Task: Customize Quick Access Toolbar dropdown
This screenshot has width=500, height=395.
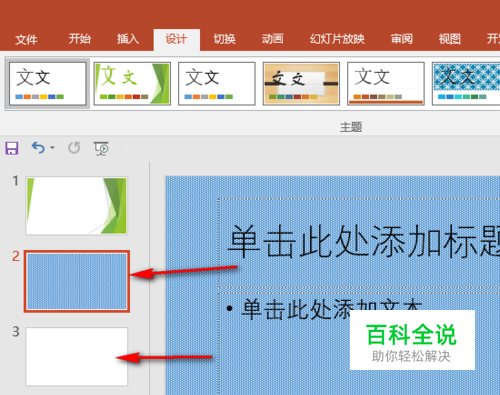Action: 127,148
